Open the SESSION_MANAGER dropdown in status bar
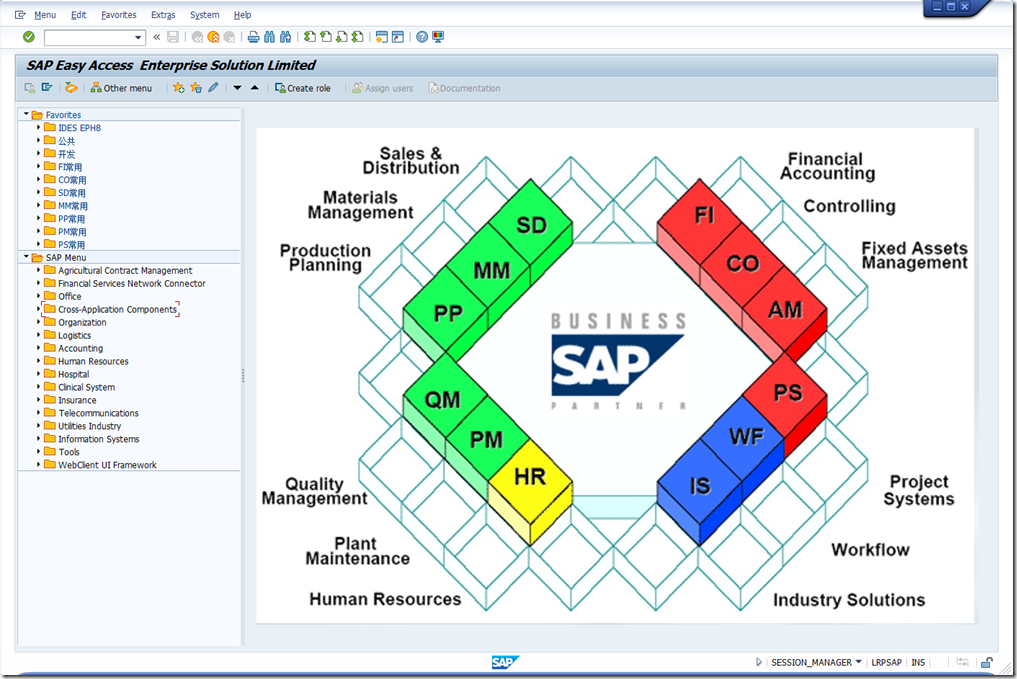 [859, 662]
